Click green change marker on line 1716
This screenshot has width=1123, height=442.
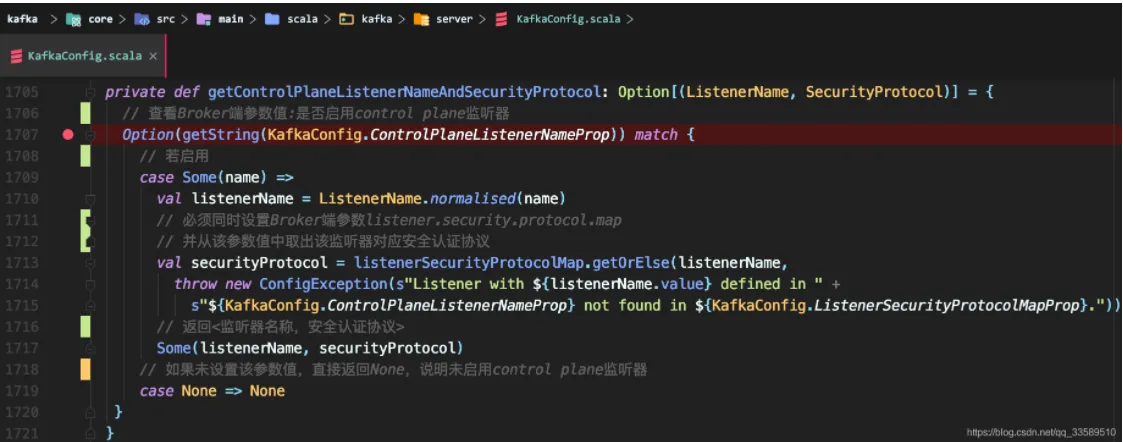[x=85, y=327]
